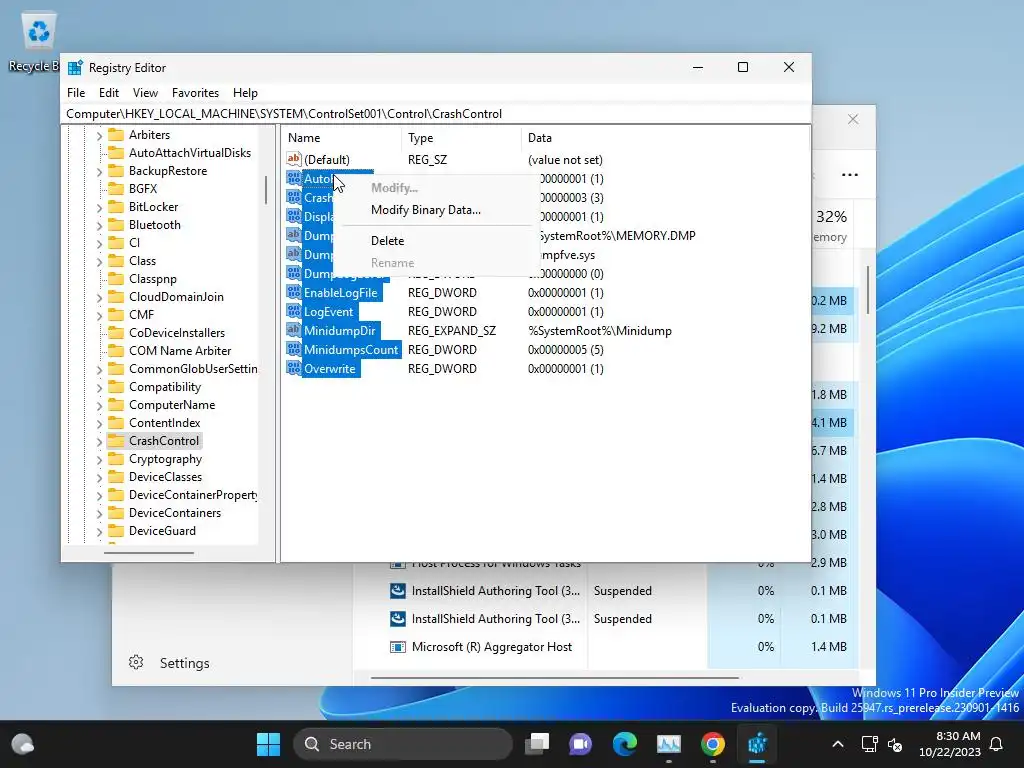
Task: Click the LogEvent DWORD value icon
Action: (x=294, y=312)
